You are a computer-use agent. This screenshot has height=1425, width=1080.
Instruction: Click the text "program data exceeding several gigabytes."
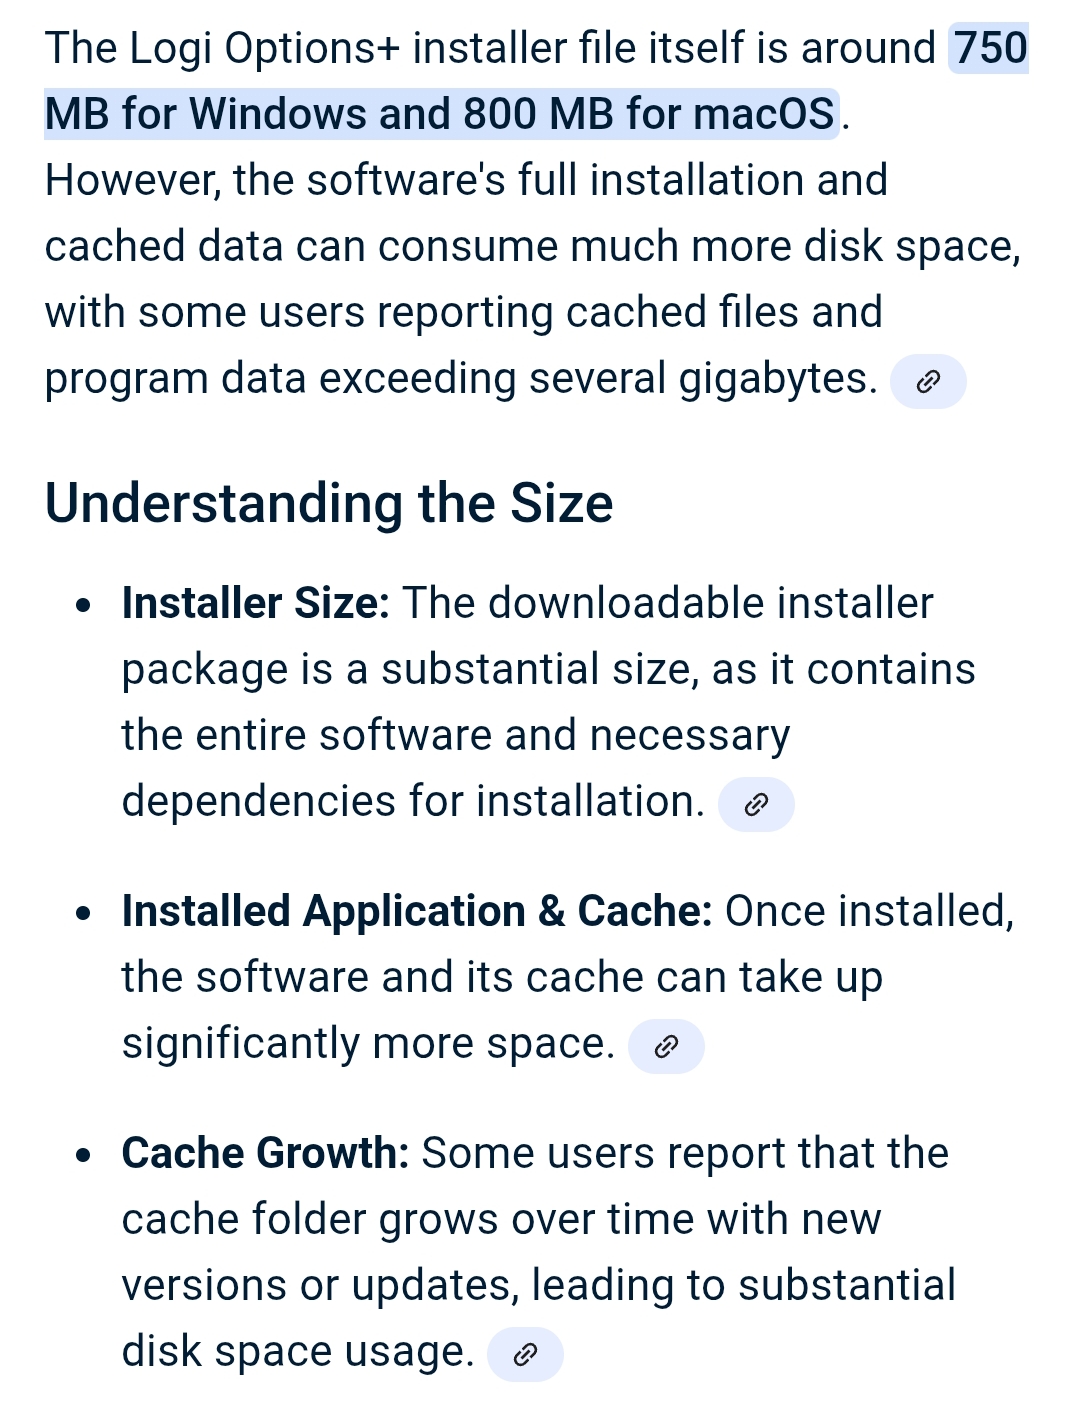[x=461, y=379]
